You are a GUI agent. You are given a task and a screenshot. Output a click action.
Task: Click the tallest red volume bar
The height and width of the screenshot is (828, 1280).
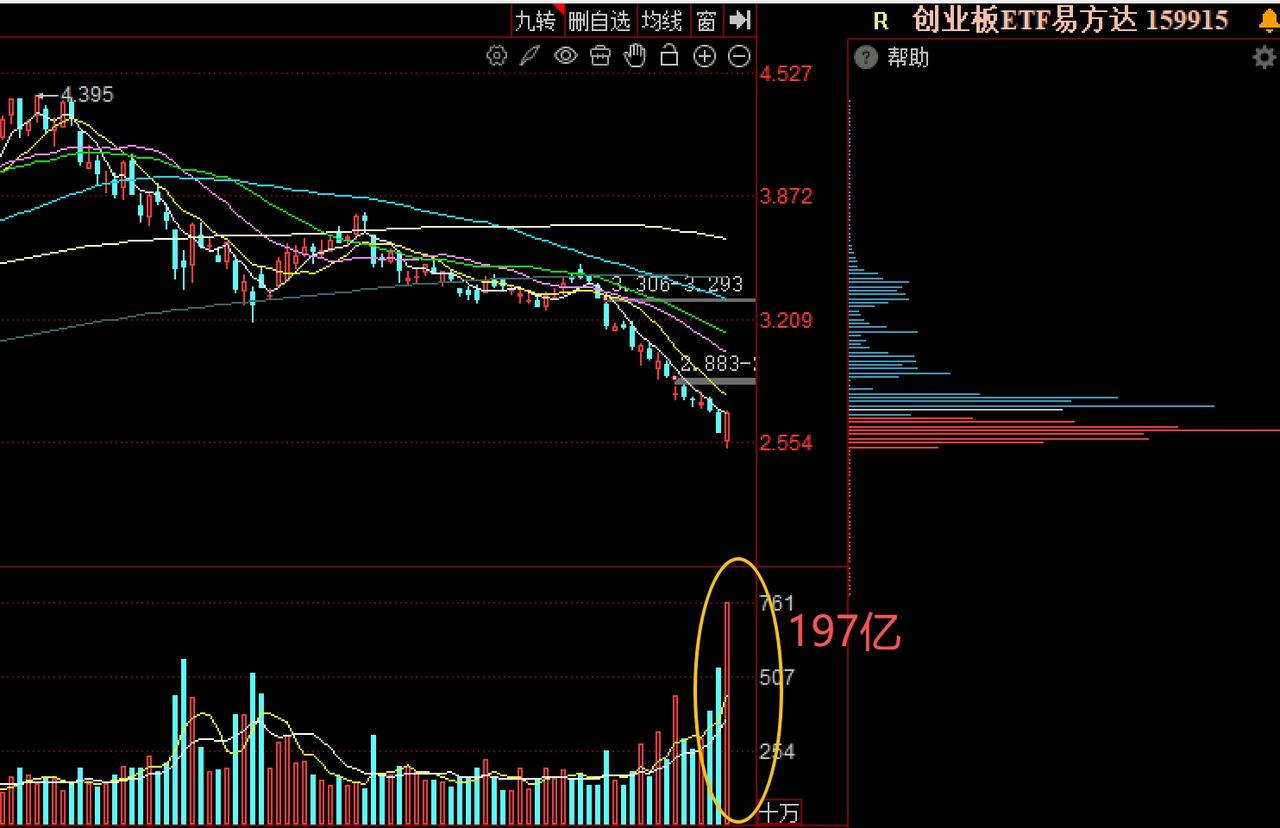728,713
